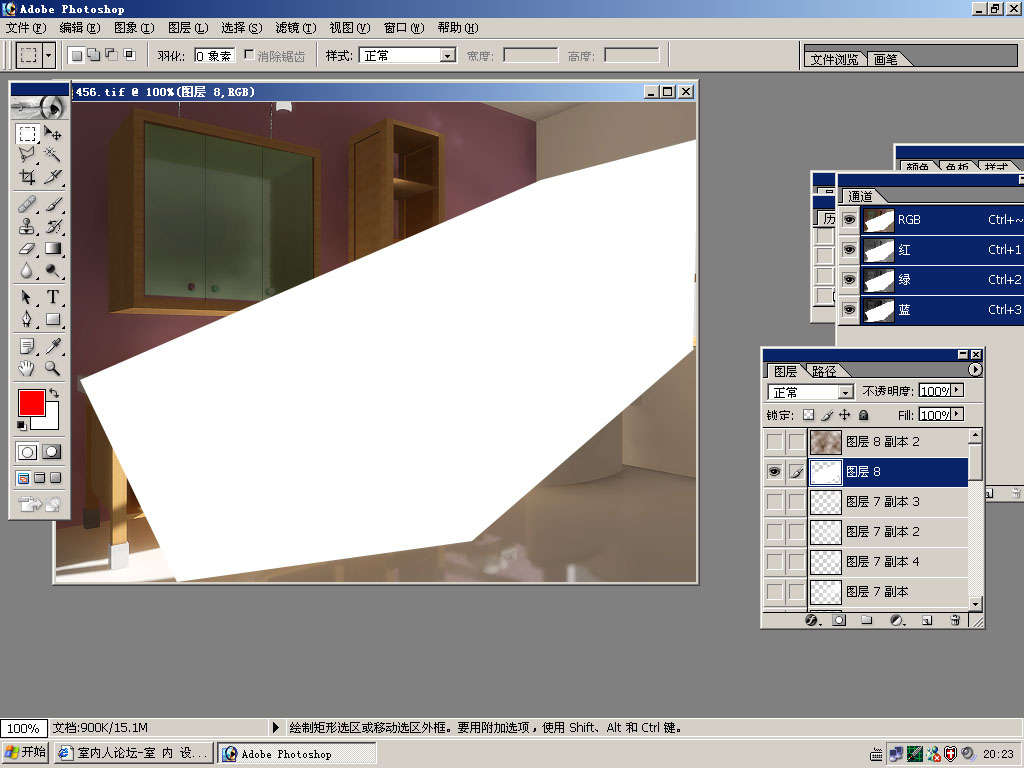Click the white background color swatch
1024x768 pixels.
point(50,421)
